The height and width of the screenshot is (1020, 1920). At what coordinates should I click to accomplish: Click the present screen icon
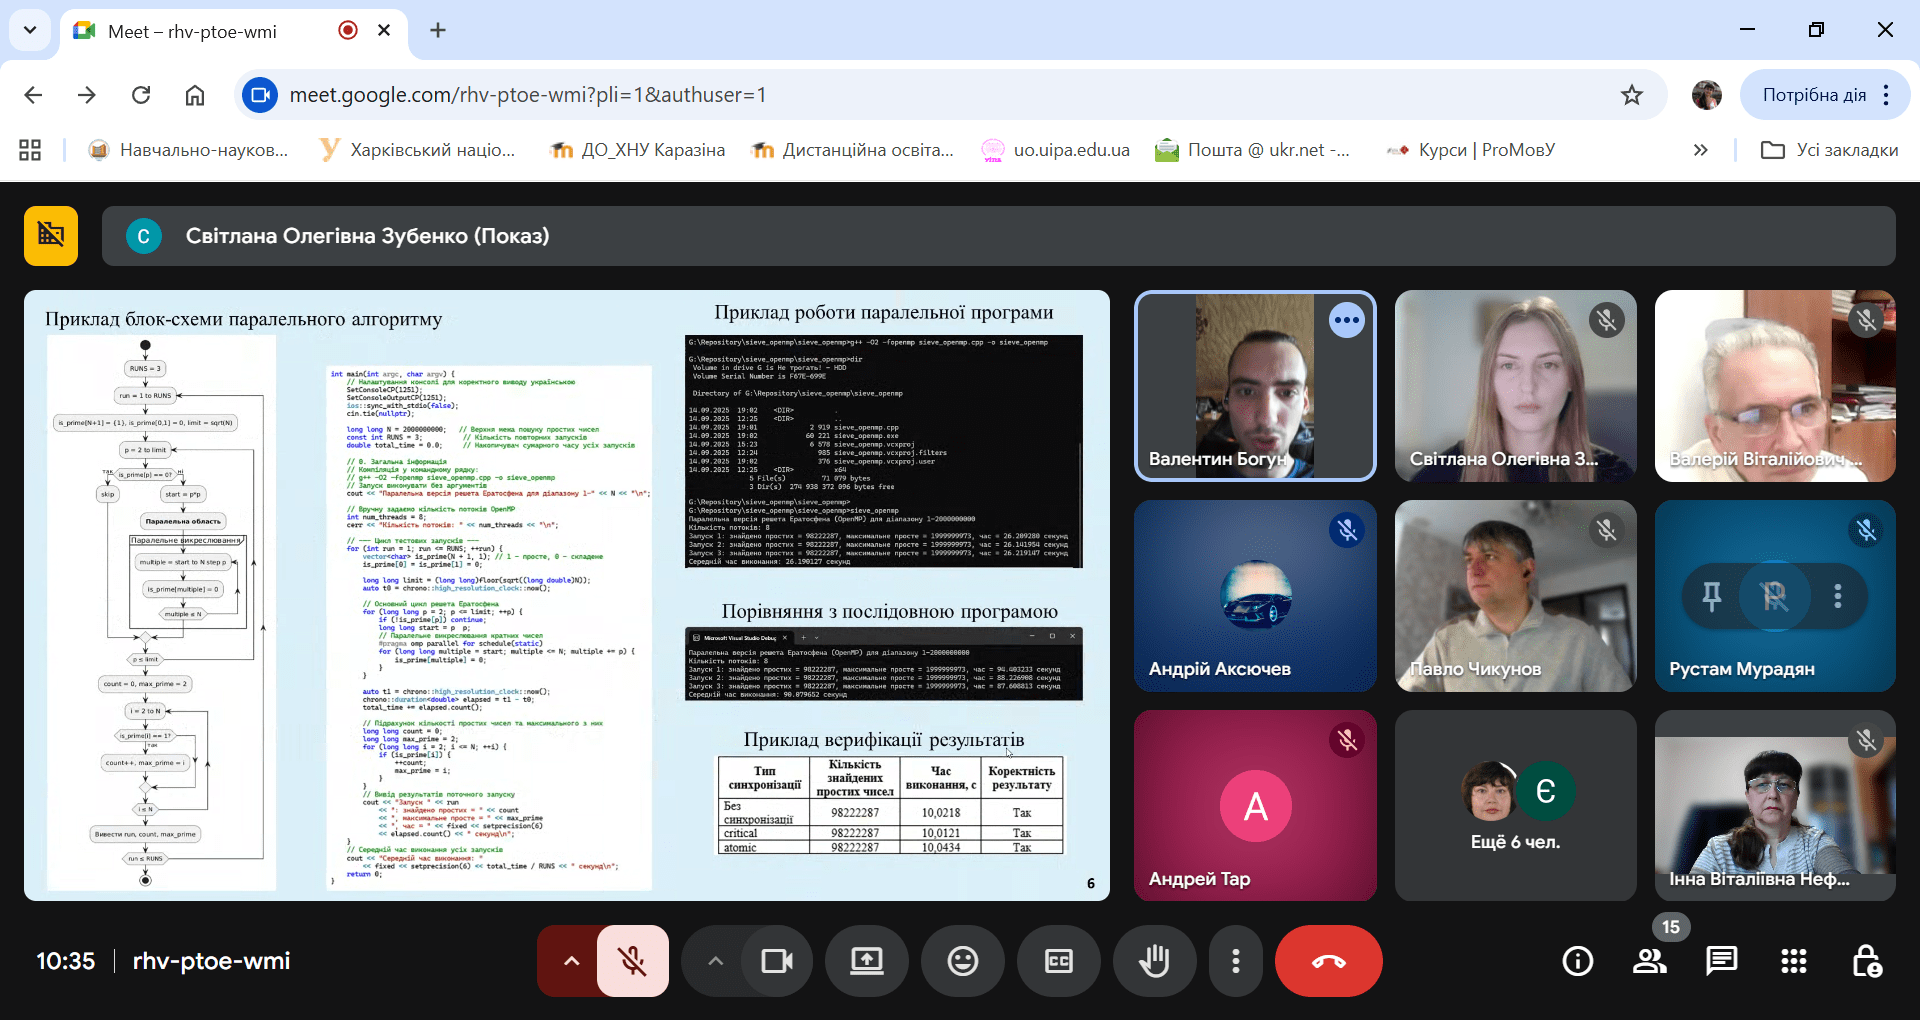click(x=866, y=961)
